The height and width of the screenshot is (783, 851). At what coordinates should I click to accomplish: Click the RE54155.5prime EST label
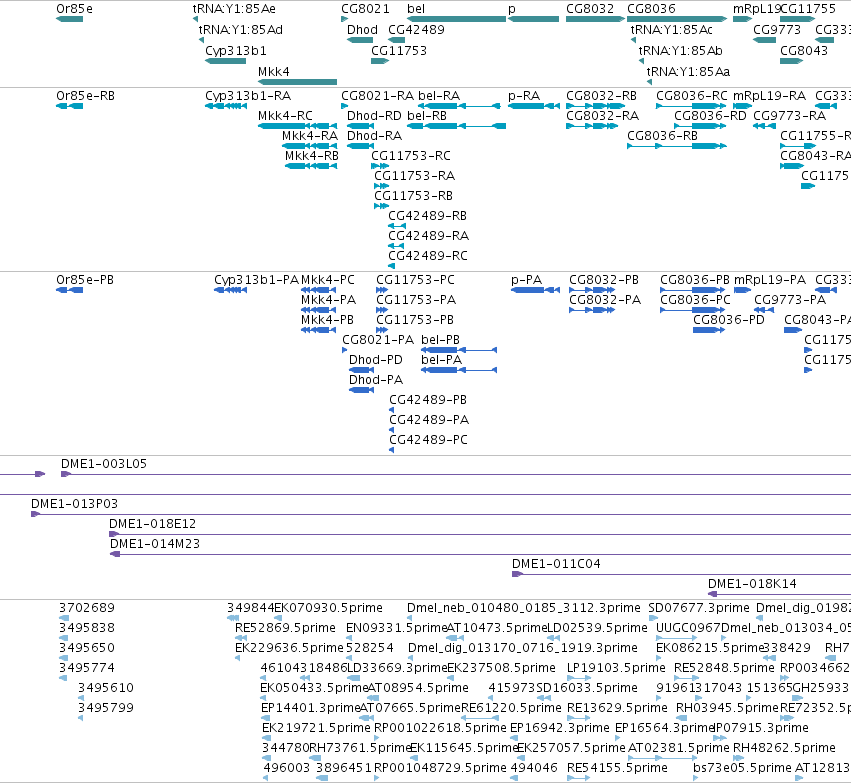[617, 768]
